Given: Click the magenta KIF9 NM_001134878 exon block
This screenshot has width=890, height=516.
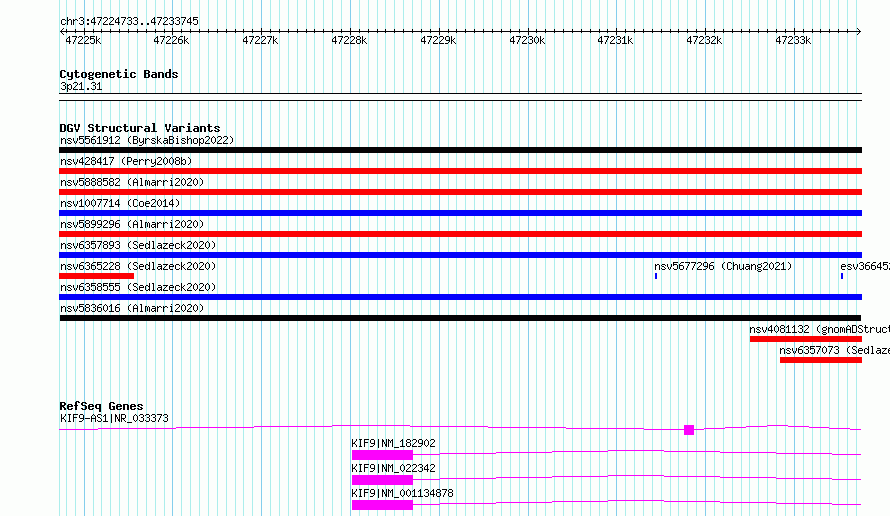Looking at the screenshot, I should pos(382,505).
